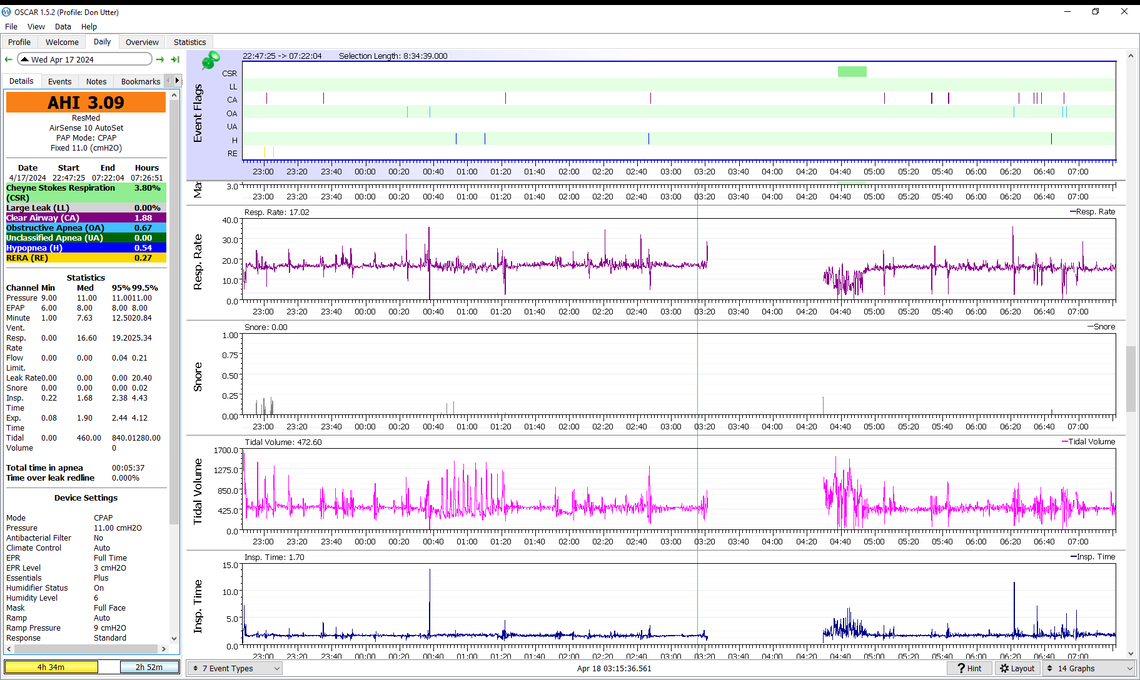Open the Bookmarks sub-tab
This screenshot has width=1140, height=680.
coord(140,81)
